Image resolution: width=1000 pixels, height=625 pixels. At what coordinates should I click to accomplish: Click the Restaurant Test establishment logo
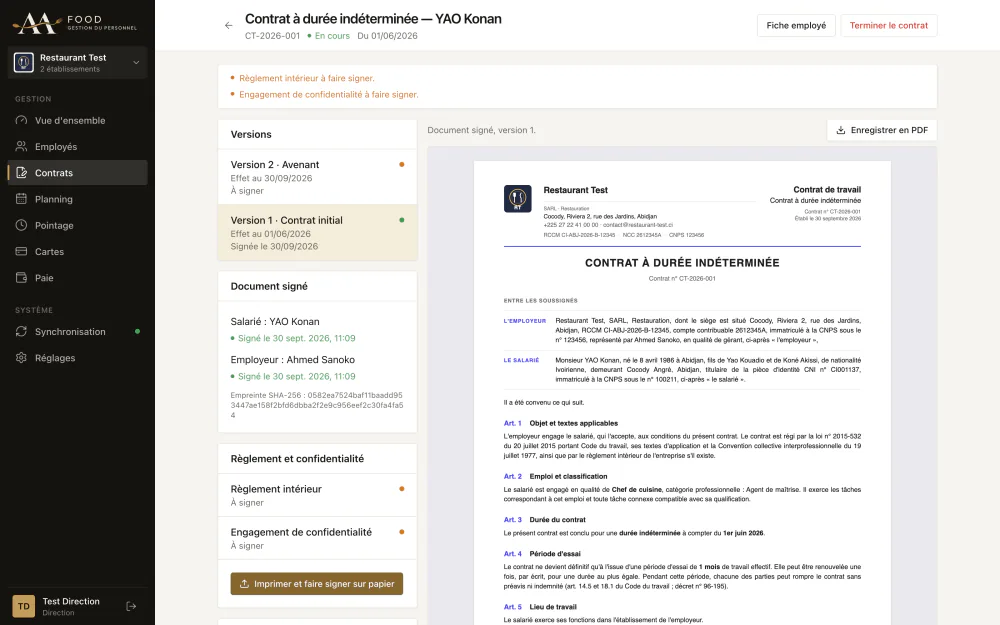pos(24,62)
